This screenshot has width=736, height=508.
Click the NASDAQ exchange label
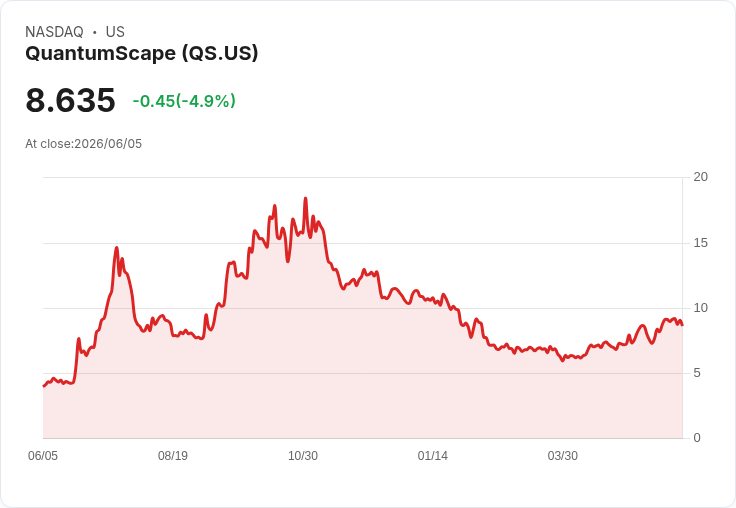click(54, 32)
